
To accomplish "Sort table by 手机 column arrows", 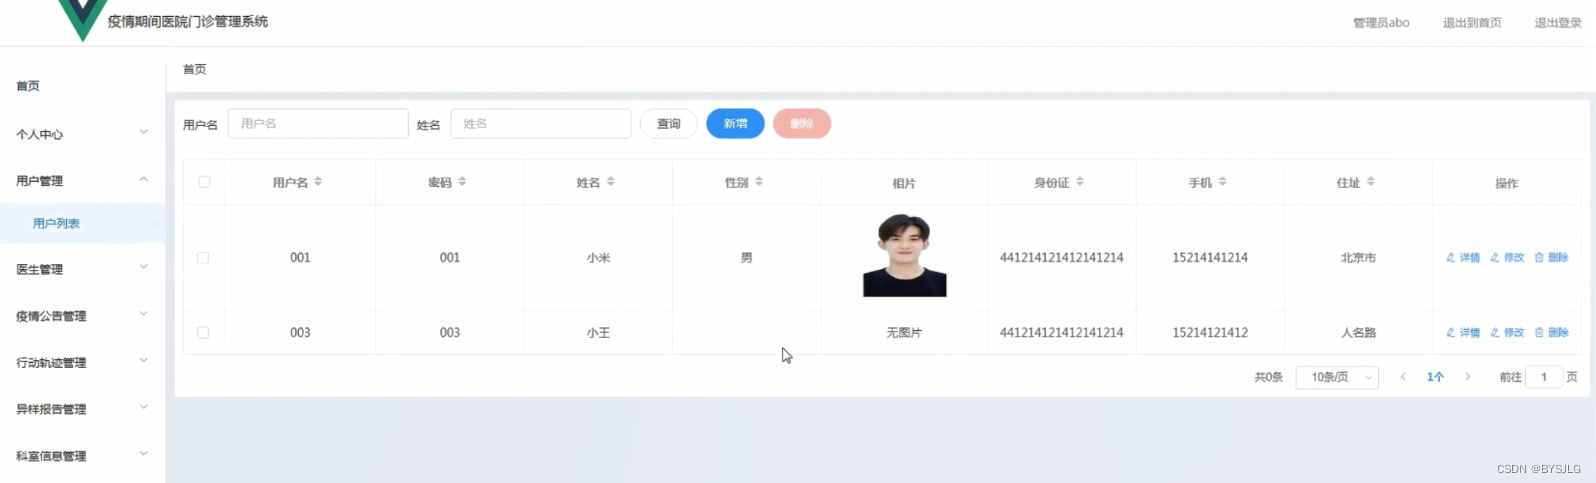I will 1222,182.
